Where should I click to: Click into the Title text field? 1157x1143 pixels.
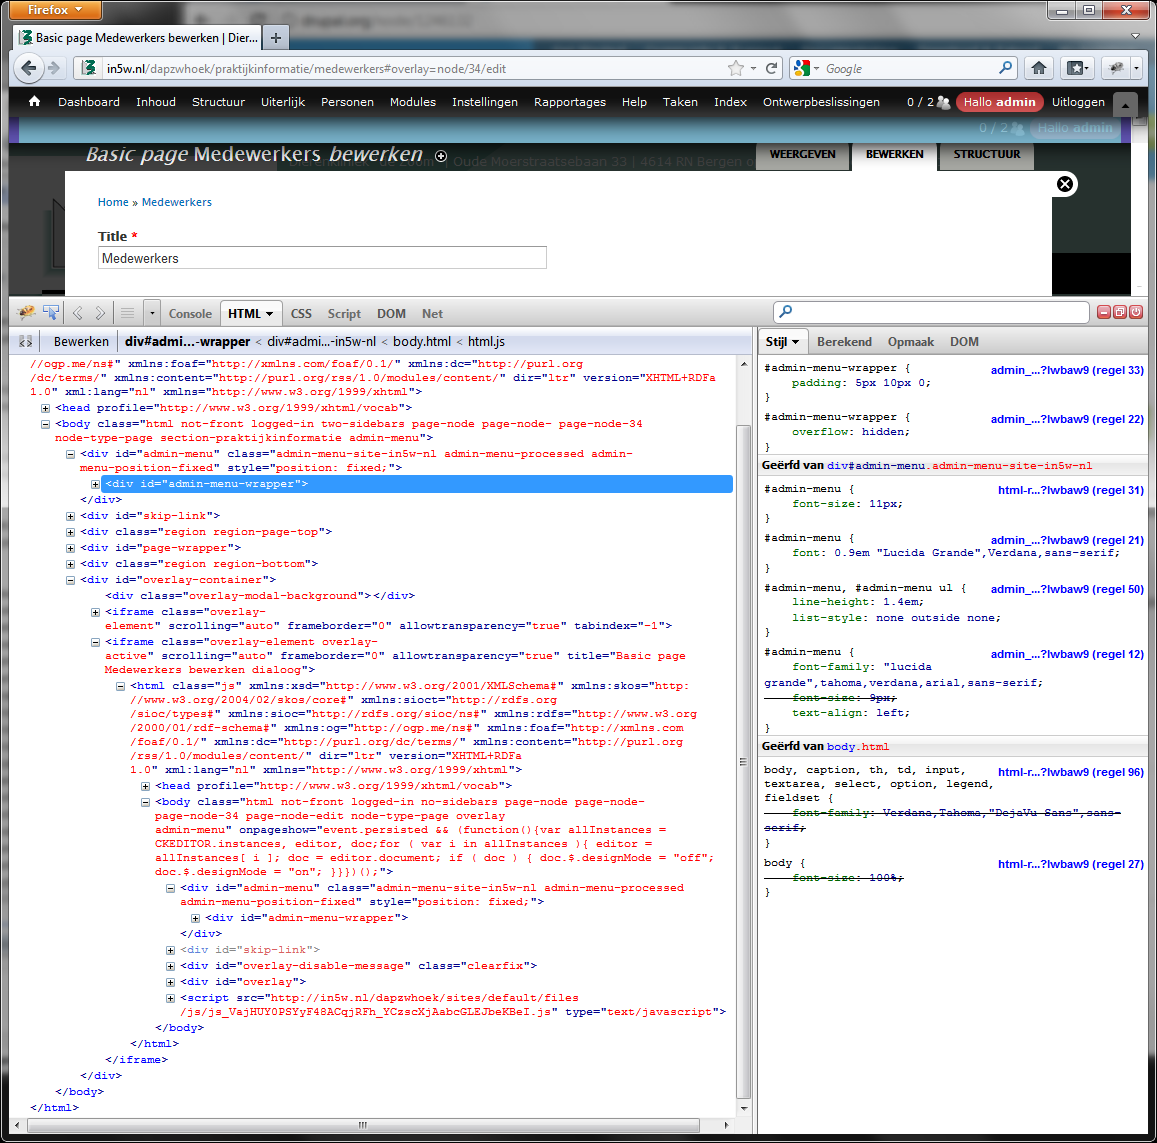[x=322, y=258]
